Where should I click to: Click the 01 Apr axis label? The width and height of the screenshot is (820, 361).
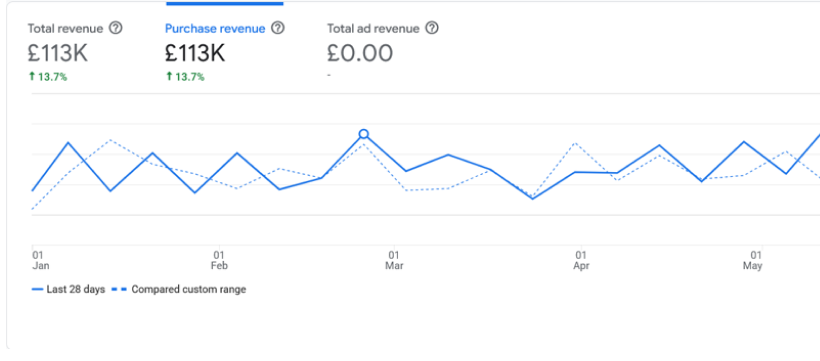point(581,261)
